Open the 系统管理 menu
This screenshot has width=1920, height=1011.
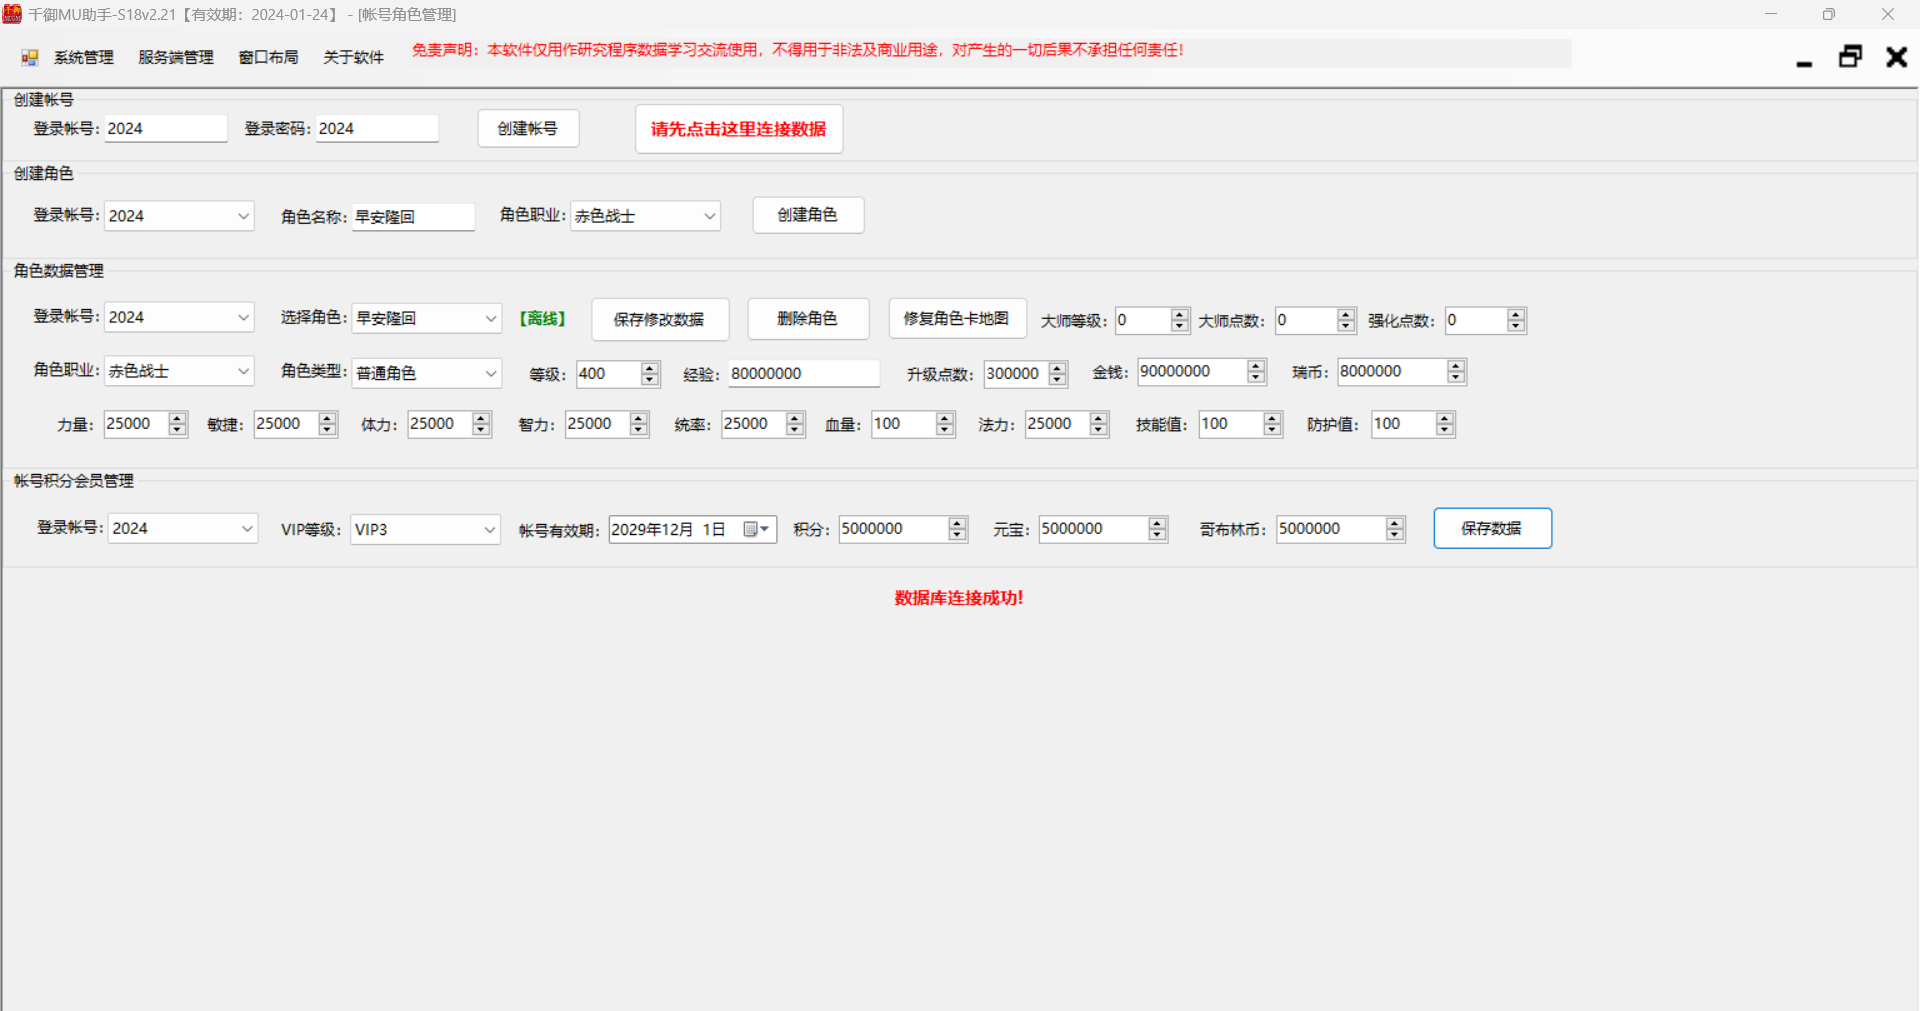[83, 58]
